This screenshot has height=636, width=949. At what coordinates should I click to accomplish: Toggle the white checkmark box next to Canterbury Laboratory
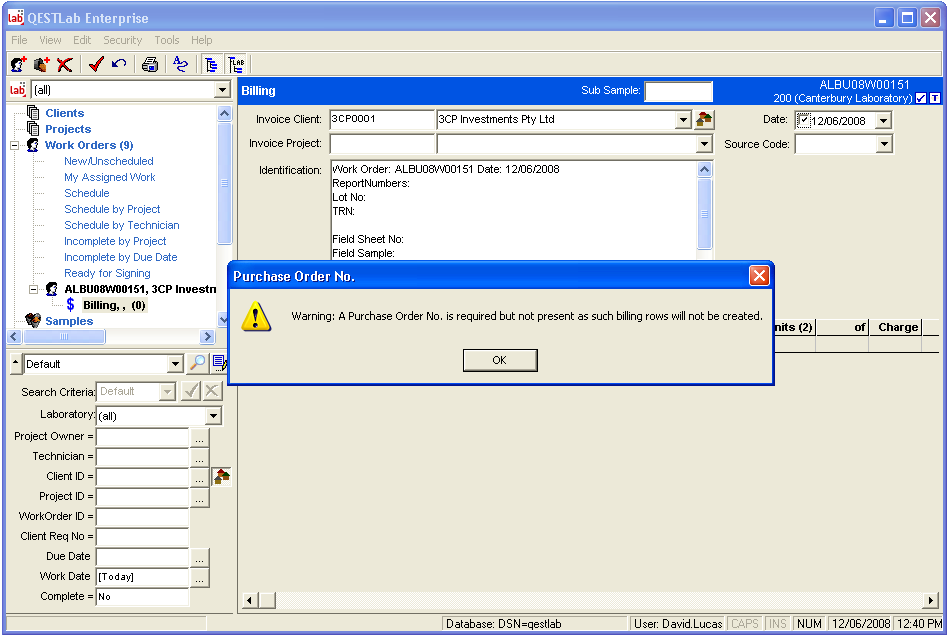[921, 98]
